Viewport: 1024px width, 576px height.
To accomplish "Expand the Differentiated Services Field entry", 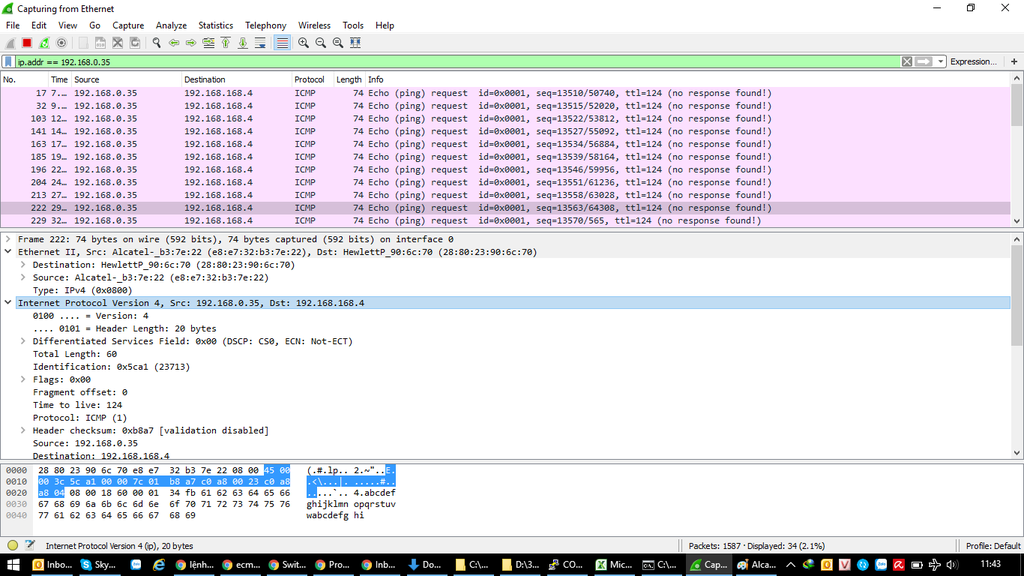I will pos(23,341).
